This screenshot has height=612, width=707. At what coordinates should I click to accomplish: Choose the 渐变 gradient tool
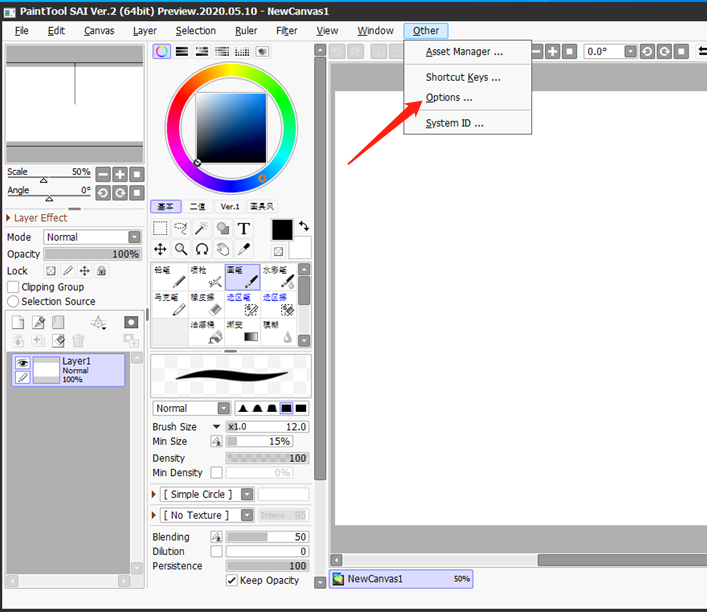(x=243, y=331)
